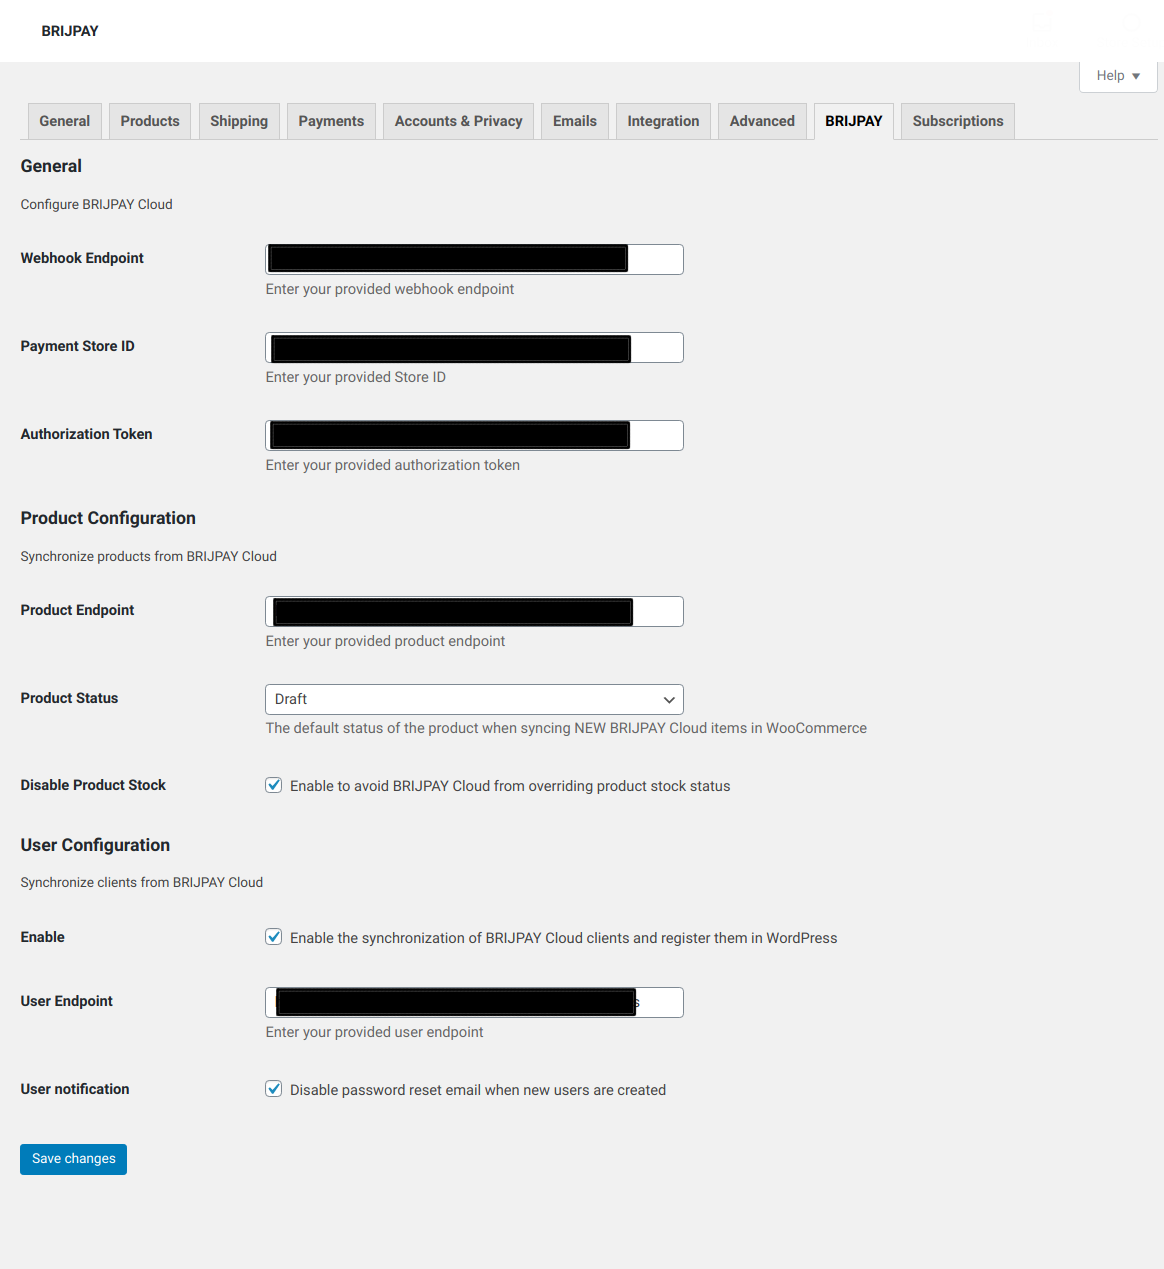Open the Subscriptions tab
Image resolution: width=1164 pixels, height=1269 pixels.
click(x=958, y=121)
